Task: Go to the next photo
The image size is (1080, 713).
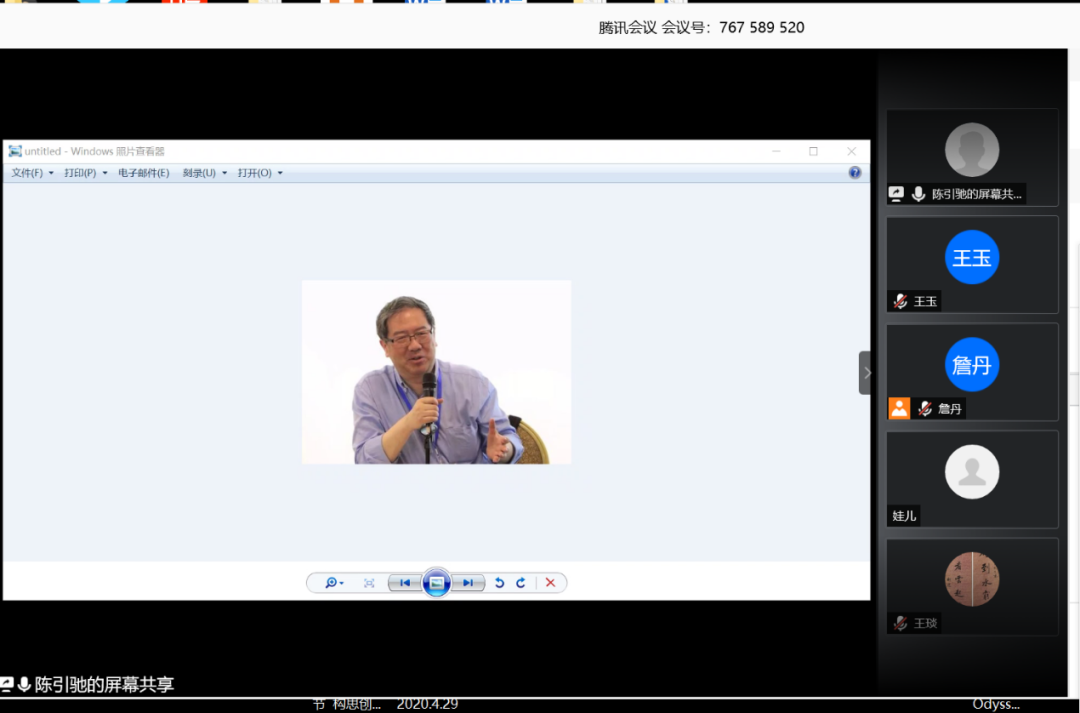Action: (467, 583)
